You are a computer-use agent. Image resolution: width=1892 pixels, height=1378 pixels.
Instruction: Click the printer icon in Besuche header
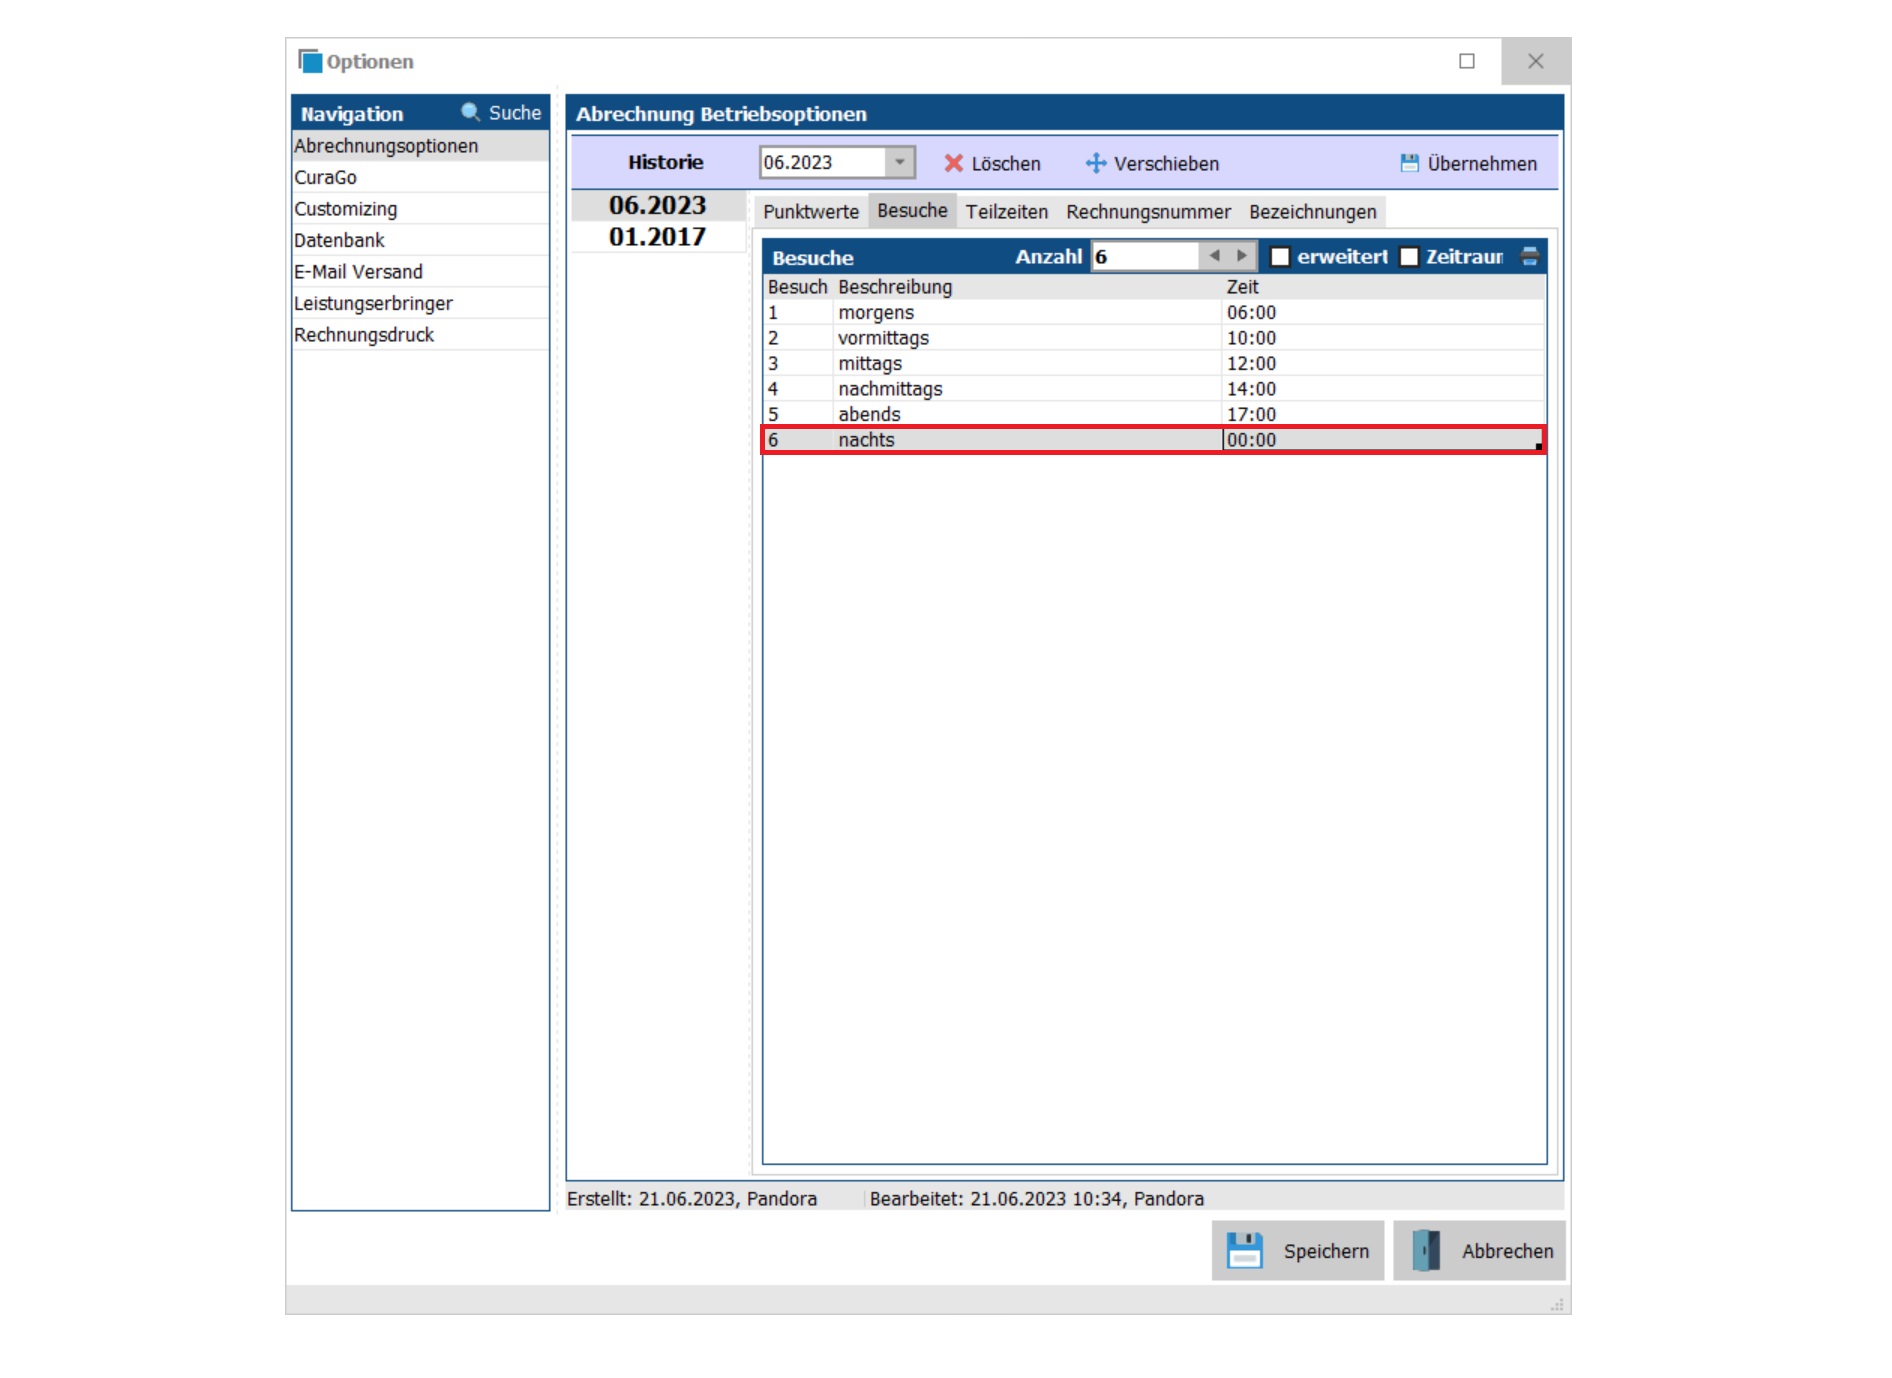coord(1529,256)
